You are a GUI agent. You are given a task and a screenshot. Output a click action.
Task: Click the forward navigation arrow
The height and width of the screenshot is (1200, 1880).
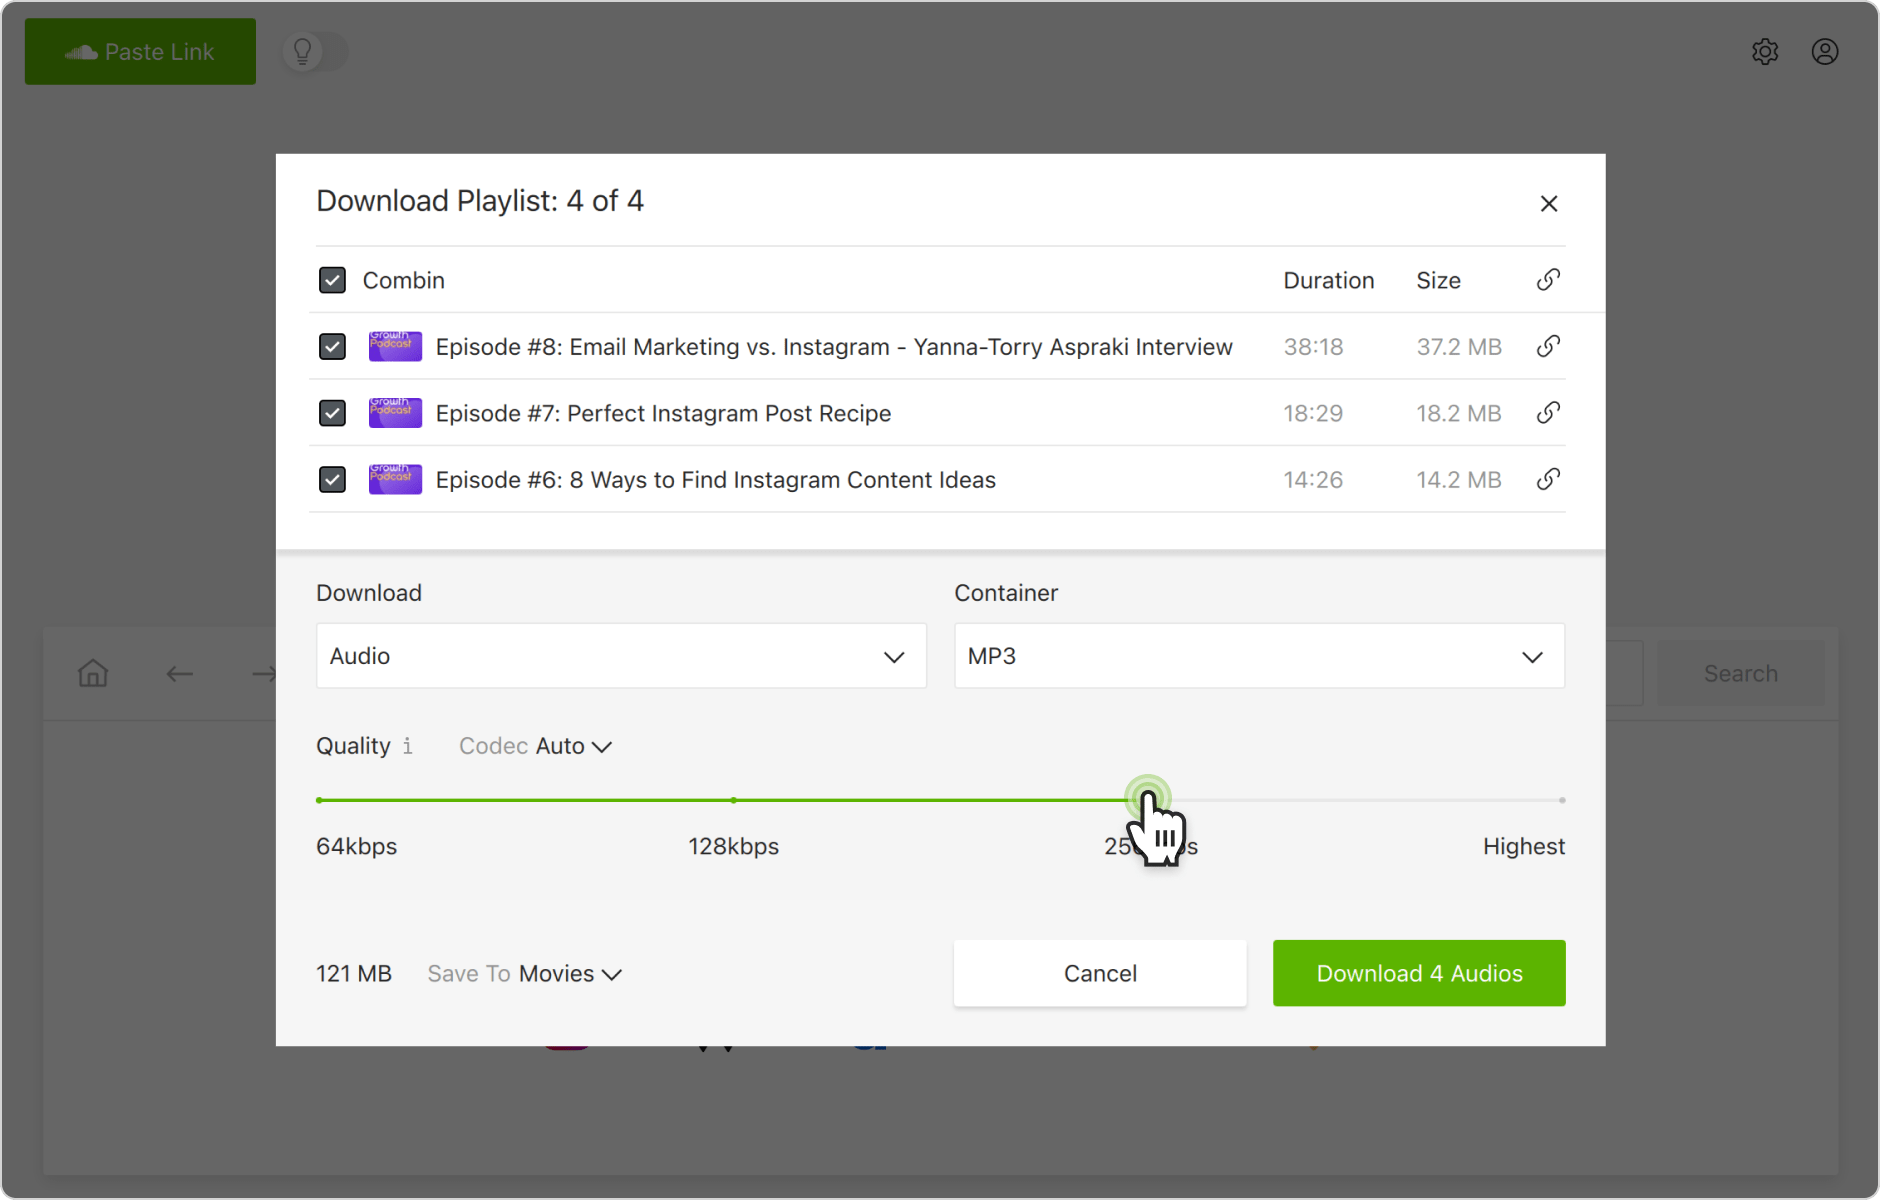(x=262, y=673)
